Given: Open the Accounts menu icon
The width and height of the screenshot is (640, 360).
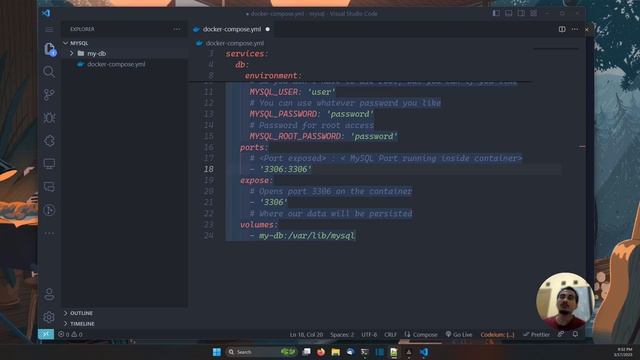Looking at the screenshot, I should pyautogui.click(x=49, y=294).
